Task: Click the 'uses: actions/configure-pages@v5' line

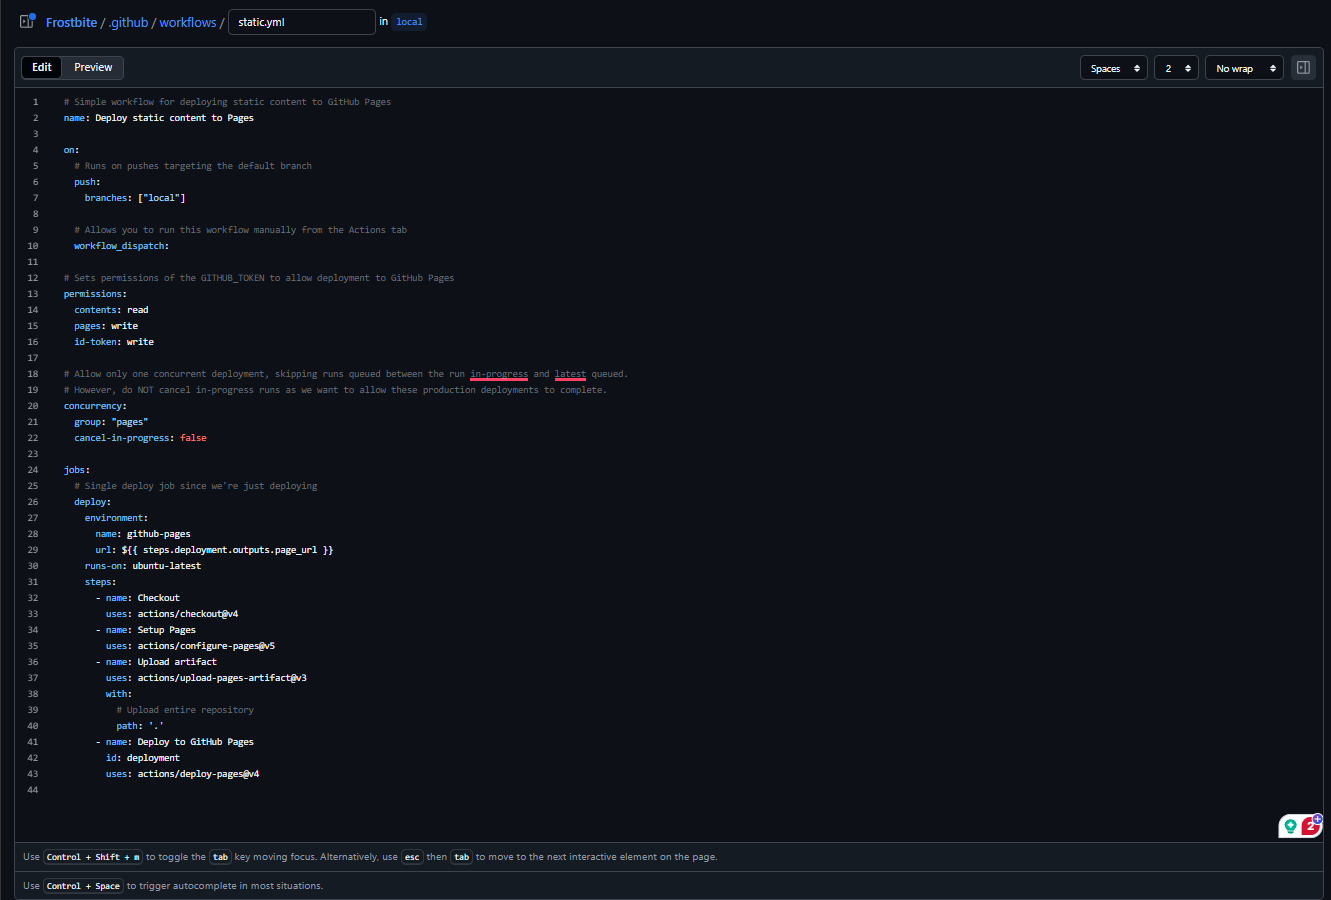Action: tap(190, 646)
